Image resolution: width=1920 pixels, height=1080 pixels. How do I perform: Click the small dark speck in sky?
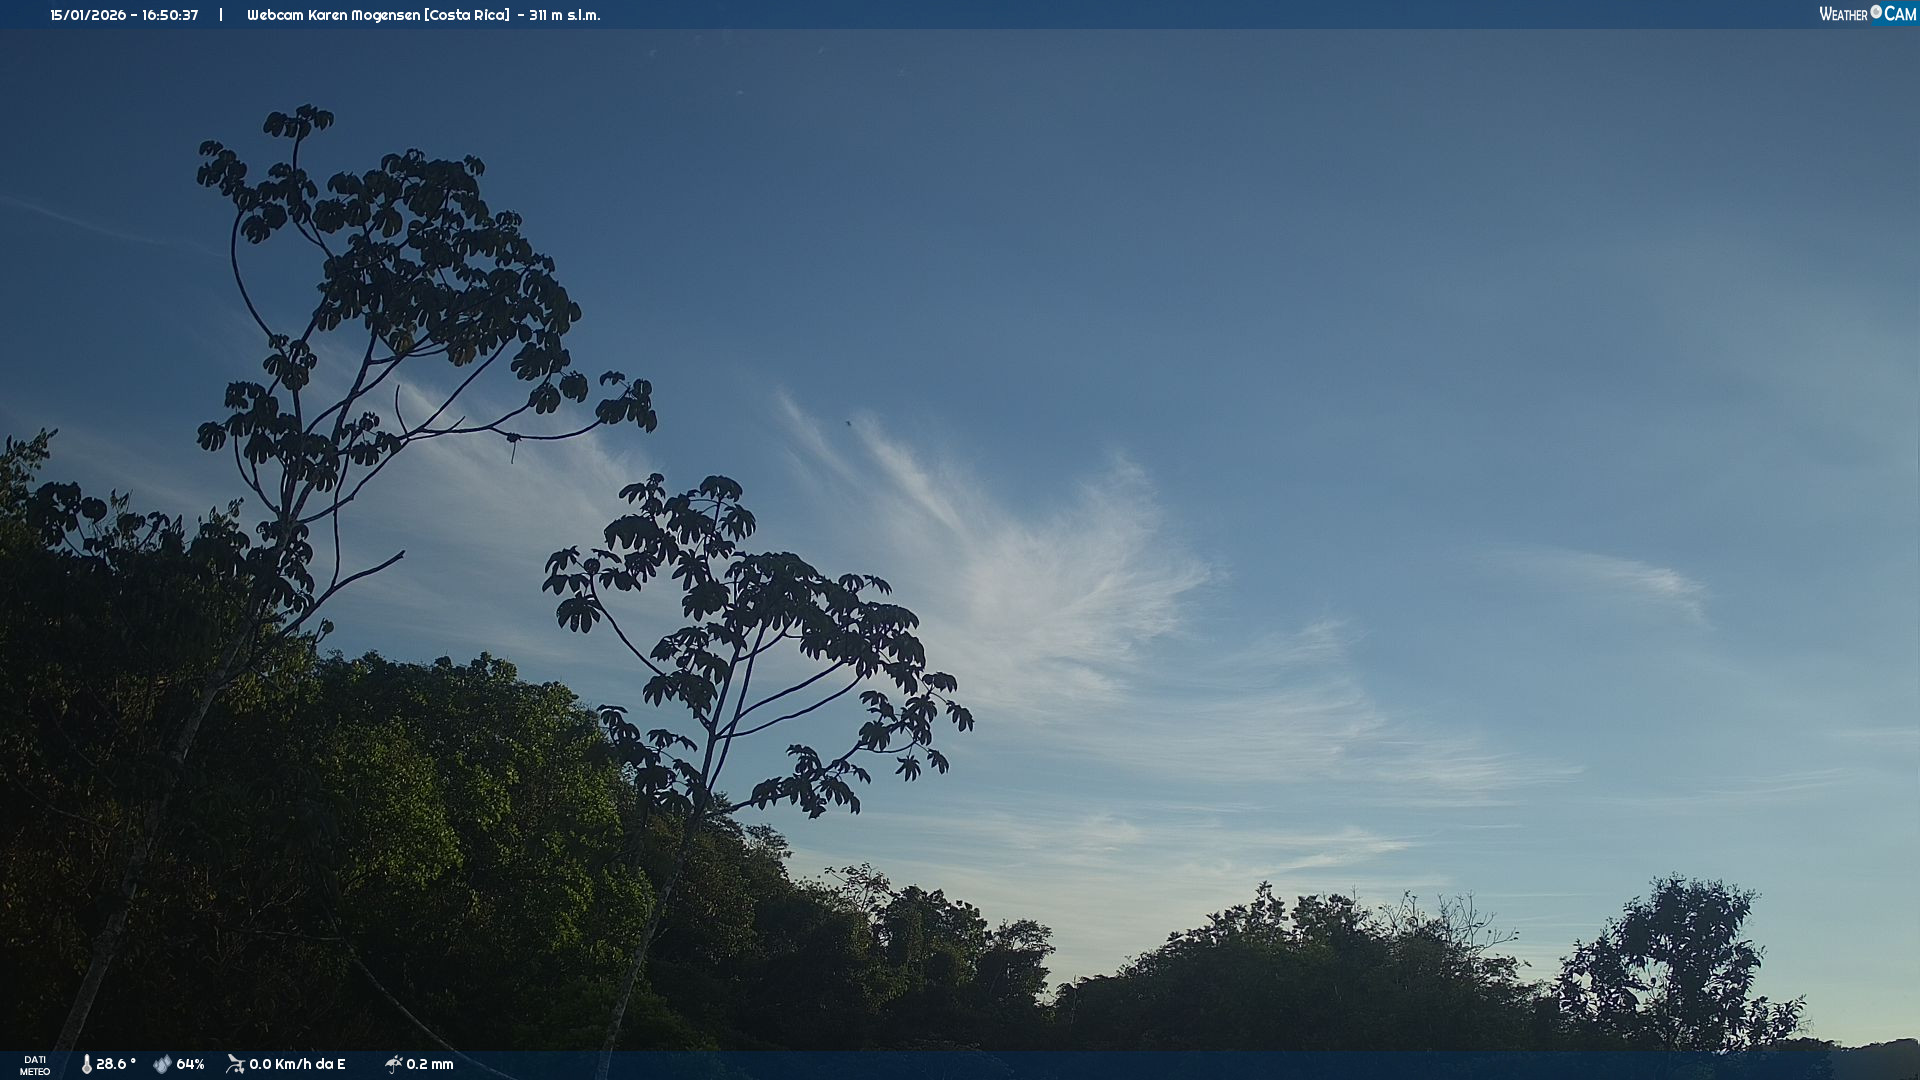point(849,423)
